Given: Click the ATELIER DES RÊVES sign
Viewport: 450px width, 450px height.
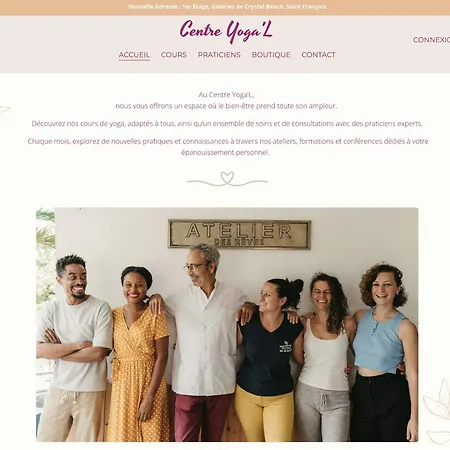Looking at the screenshot, I should pos(240,234).
